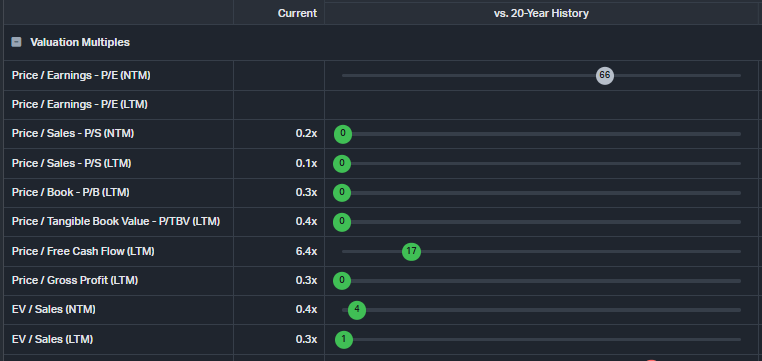Select Price / Book - P/B (LTM) label
The height and width of the screenshot is (361, 762).
70,192
